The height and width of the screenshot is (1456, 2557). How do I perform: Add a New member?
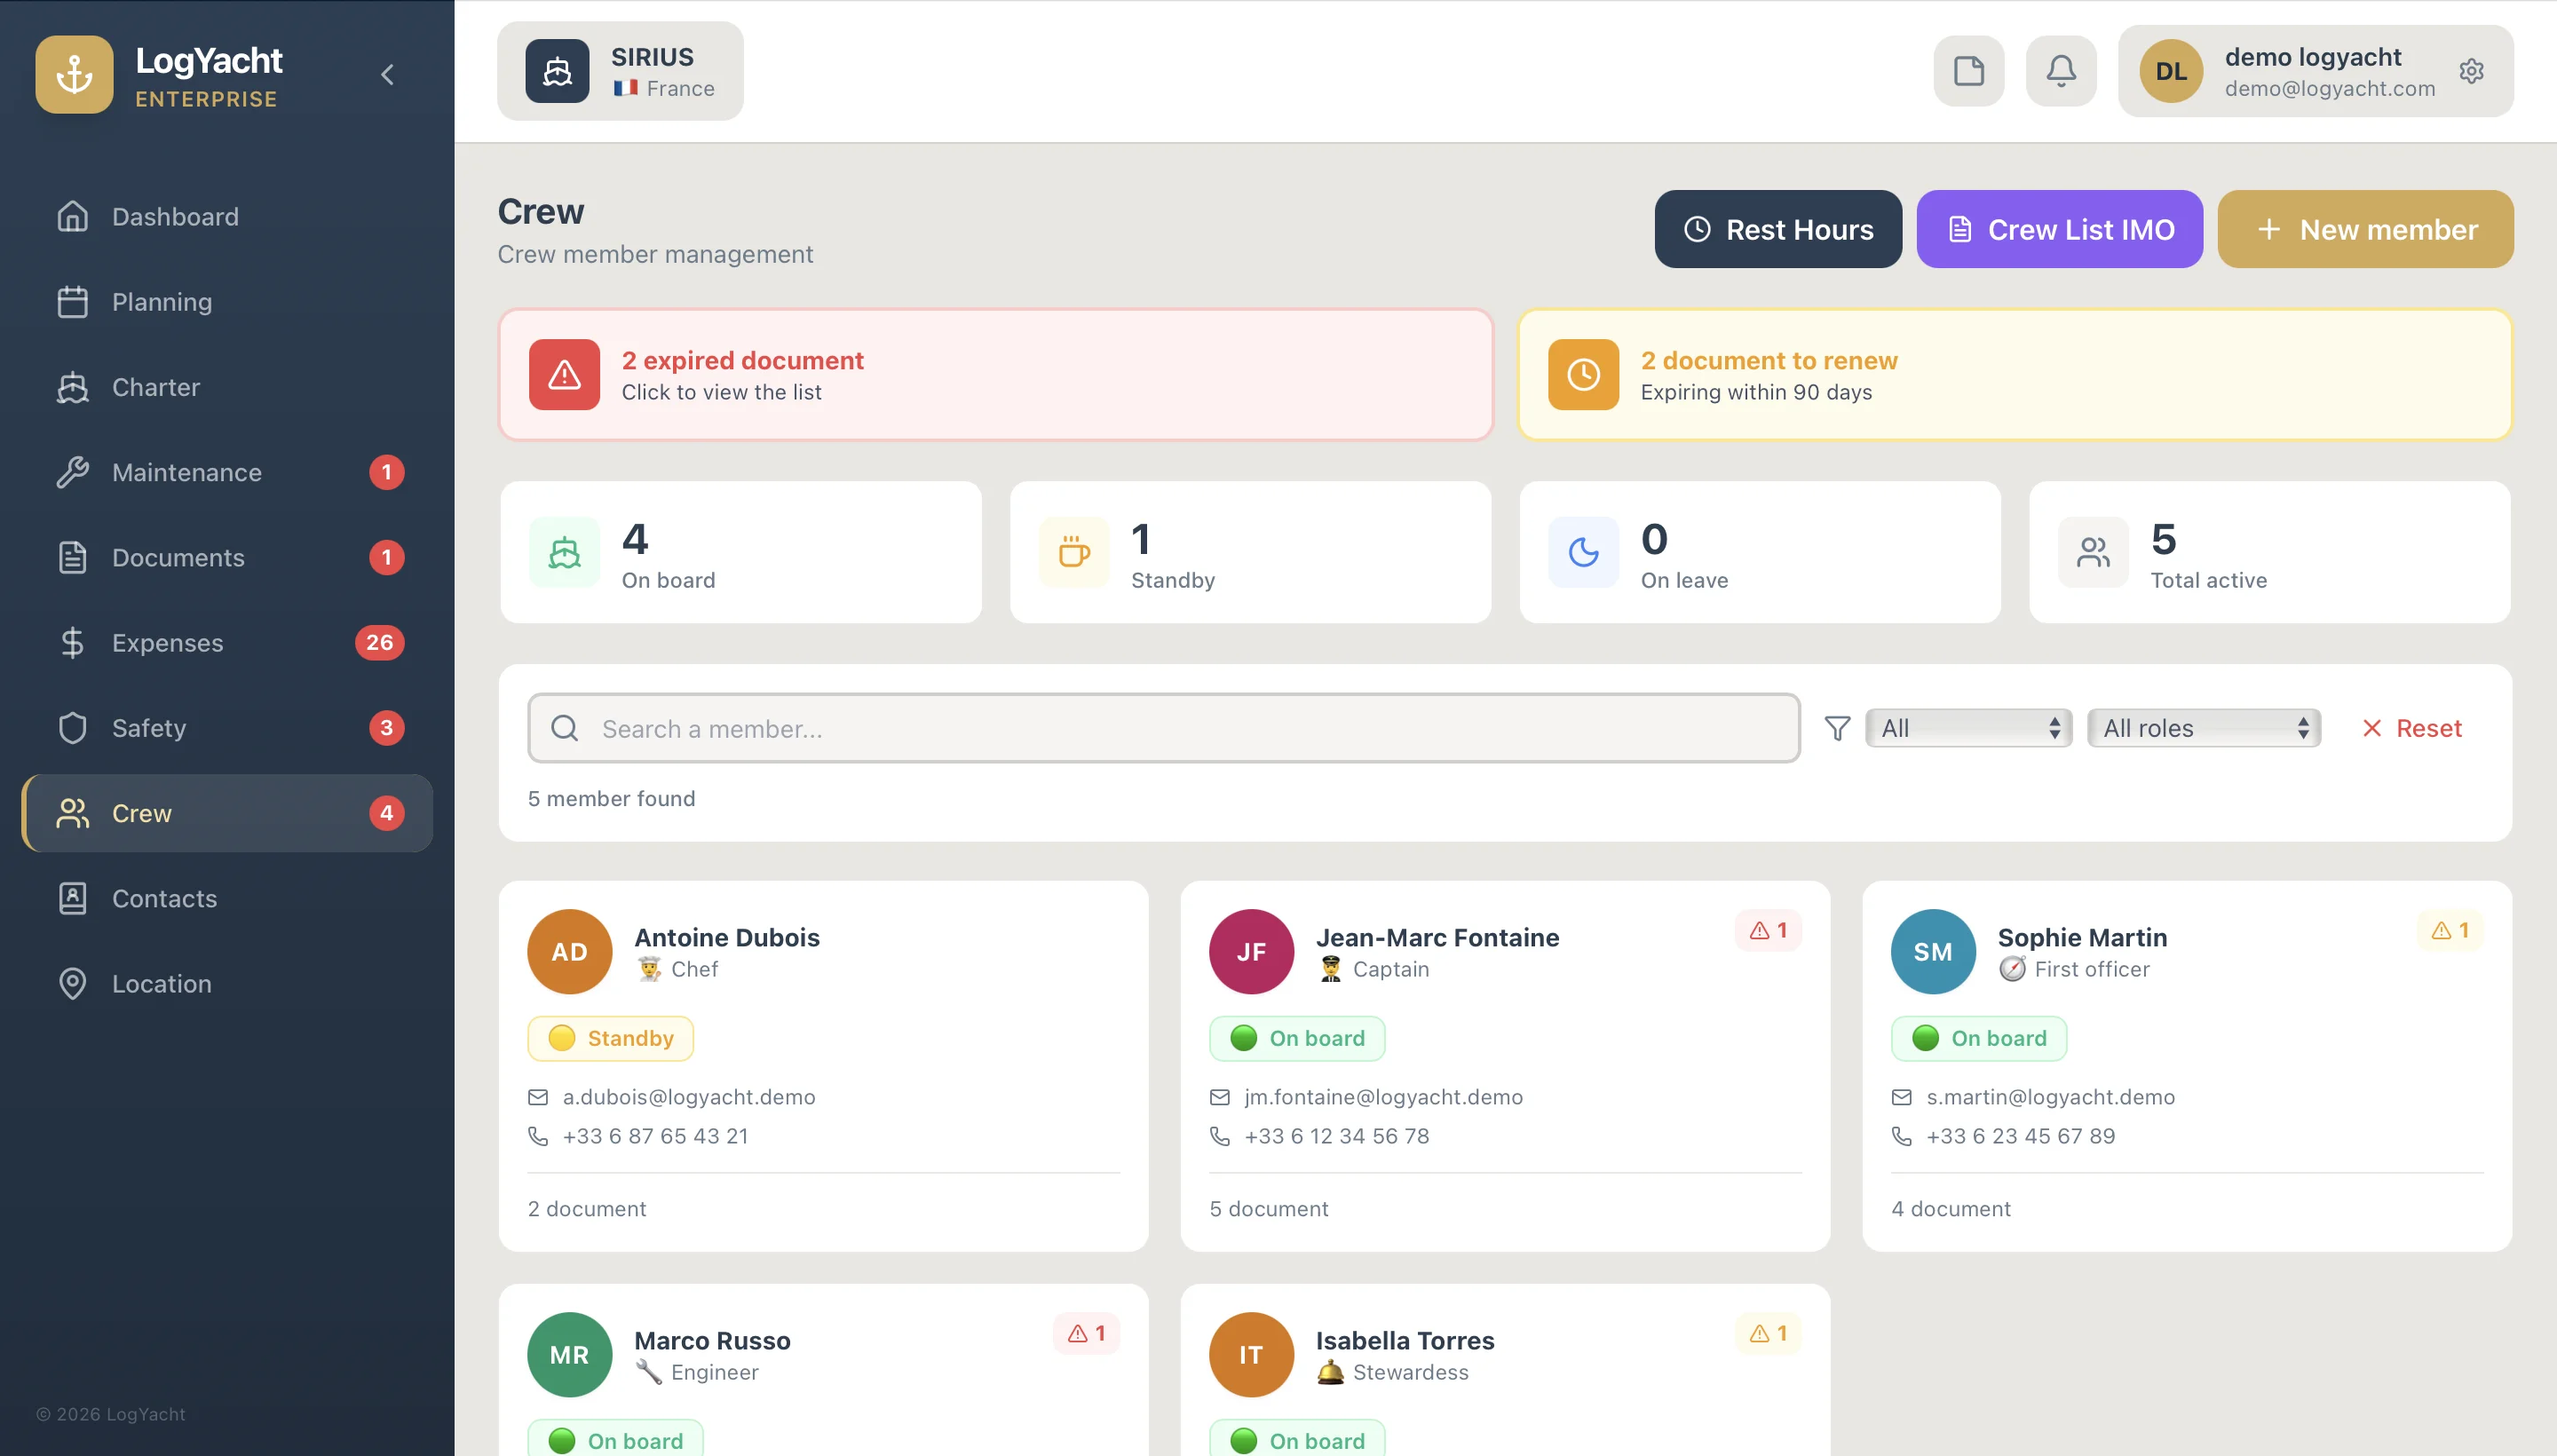2365,229
